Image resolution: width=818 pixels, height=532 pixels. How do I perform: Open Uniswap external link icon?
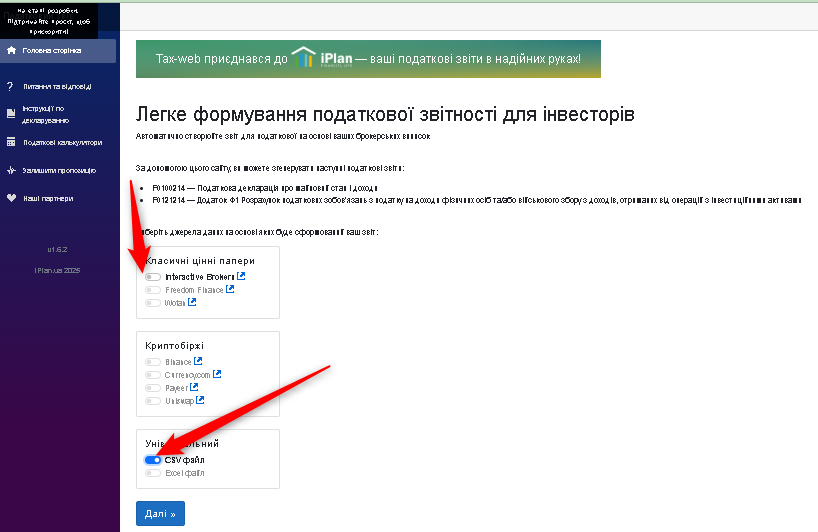coord(200,400)
